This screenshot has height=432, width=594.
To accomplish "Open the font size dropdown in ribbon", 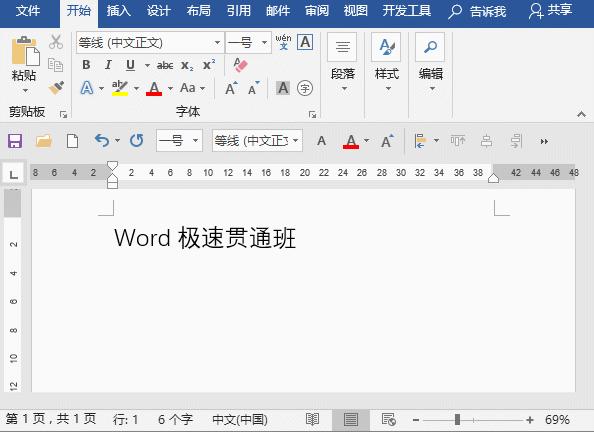I will 264,42.
